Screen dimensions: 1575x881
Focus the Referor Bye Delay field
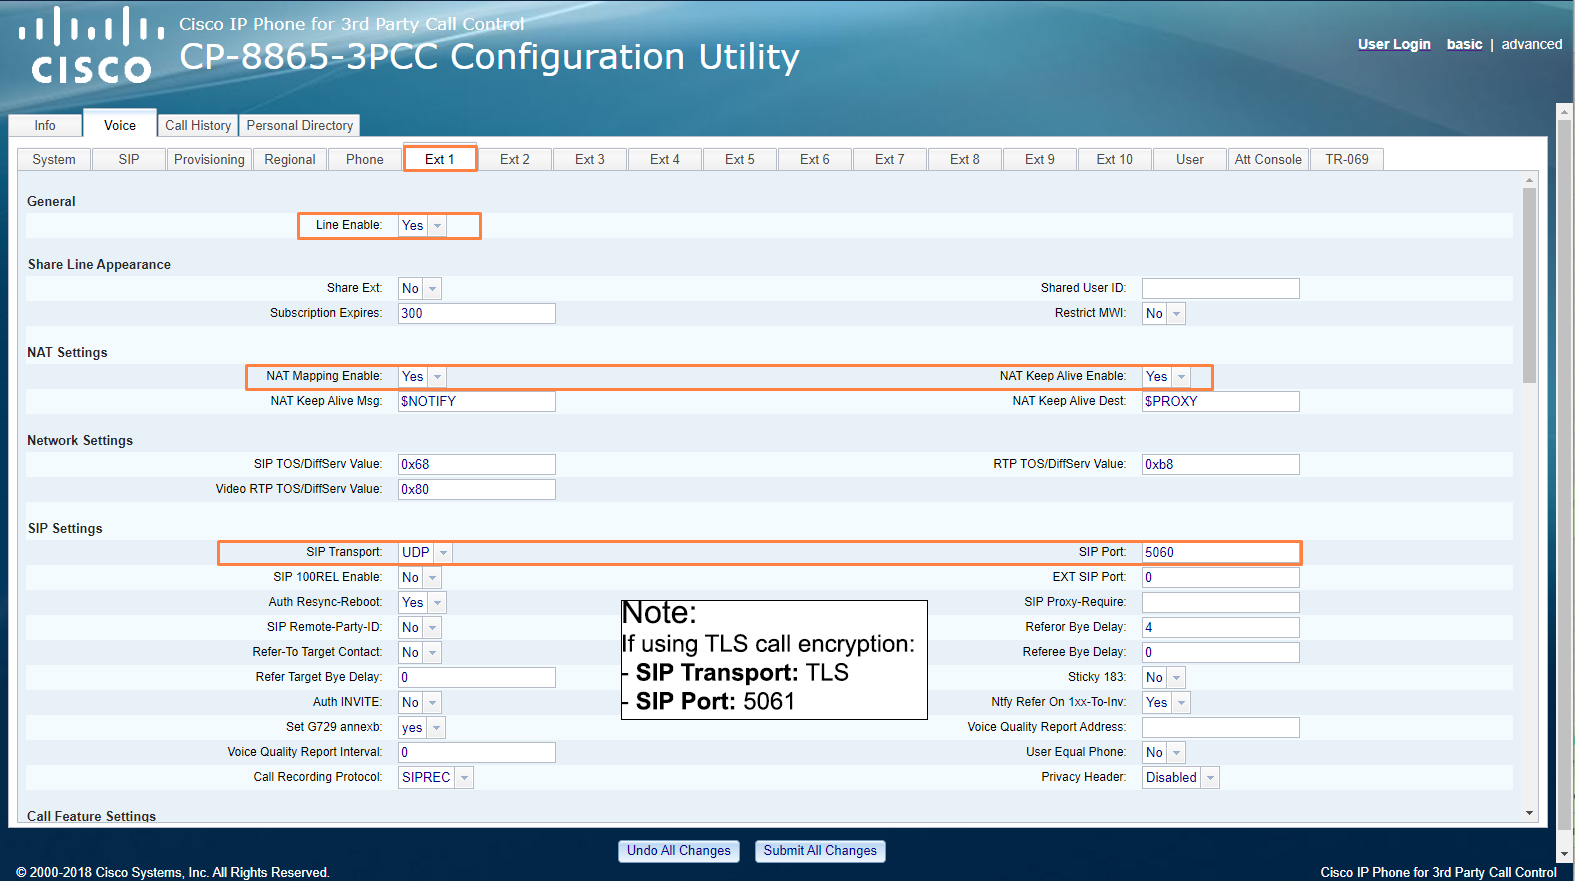pyautogui.click(x=1221, y=628)
